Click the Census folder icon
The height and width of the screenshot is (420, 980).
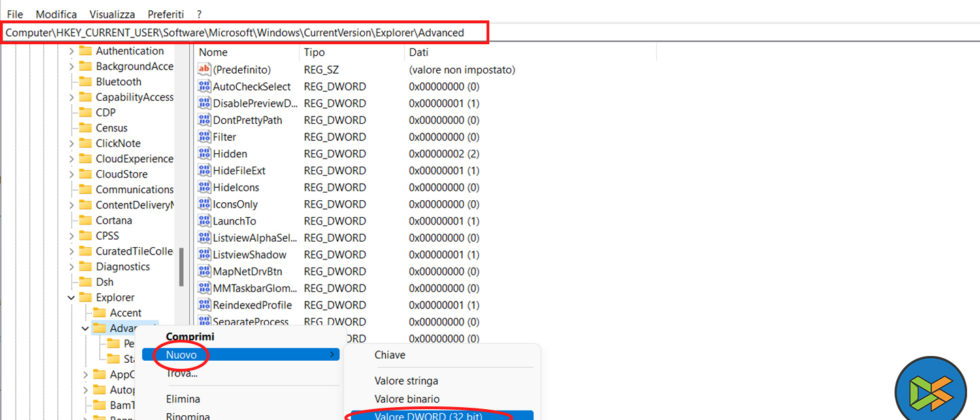coord(85,128)
